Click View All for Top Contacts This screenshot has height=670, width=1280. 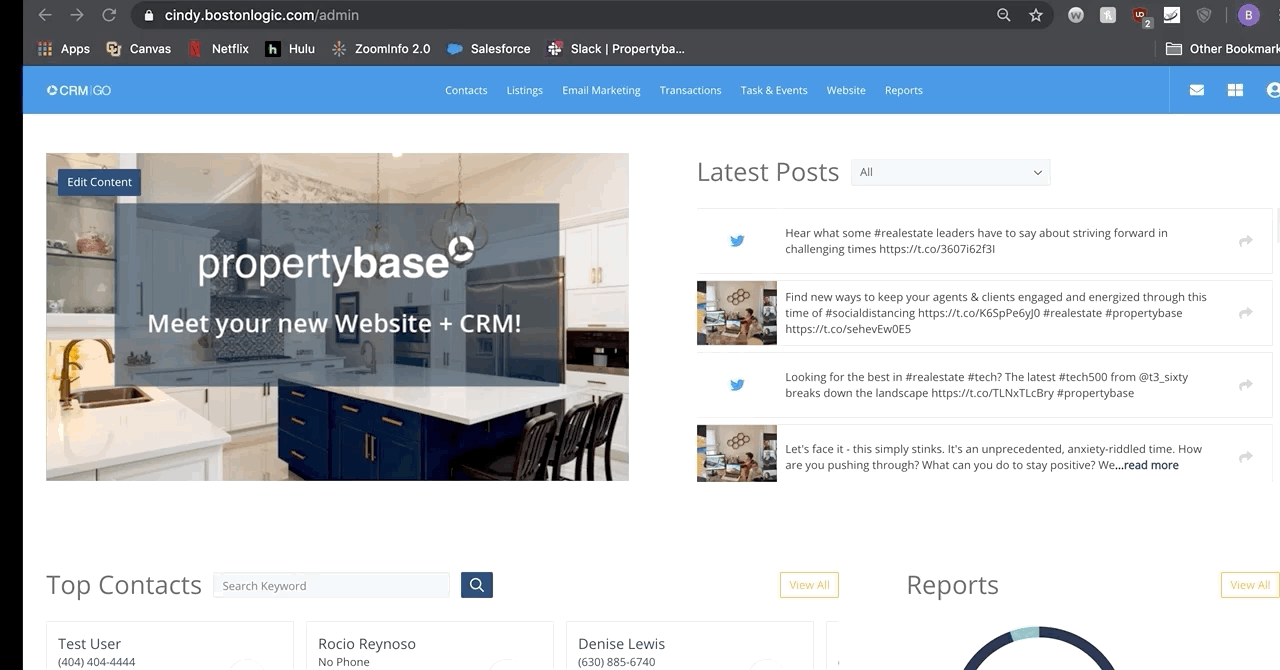[x=809, y=585]
